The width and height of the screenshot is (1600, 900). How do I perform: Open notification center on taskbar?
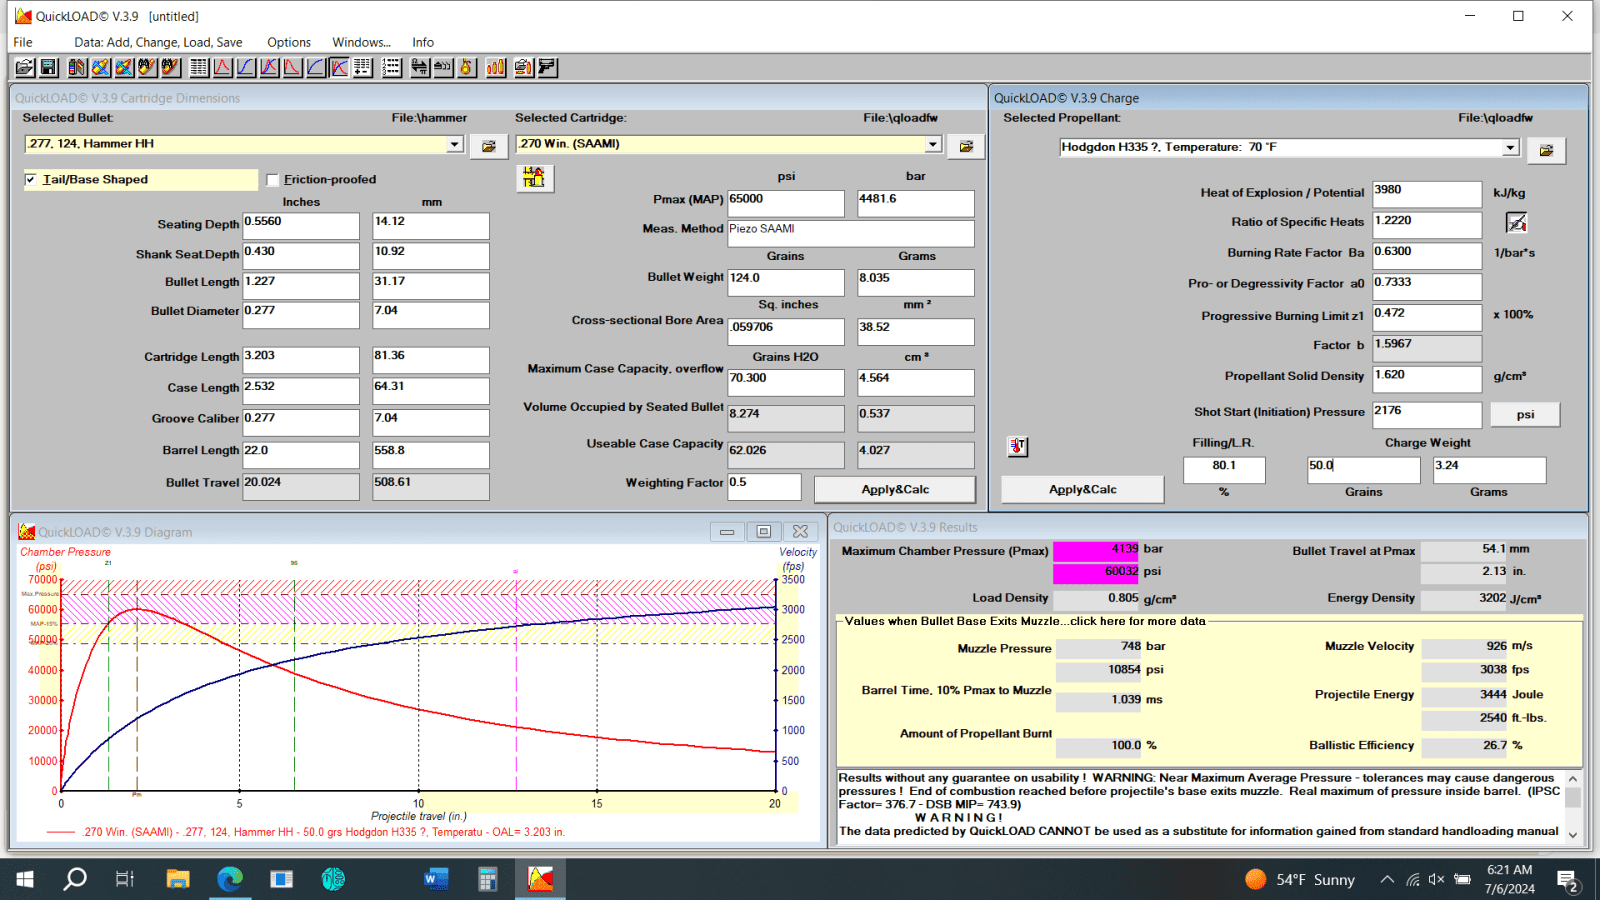point(1567,880)
